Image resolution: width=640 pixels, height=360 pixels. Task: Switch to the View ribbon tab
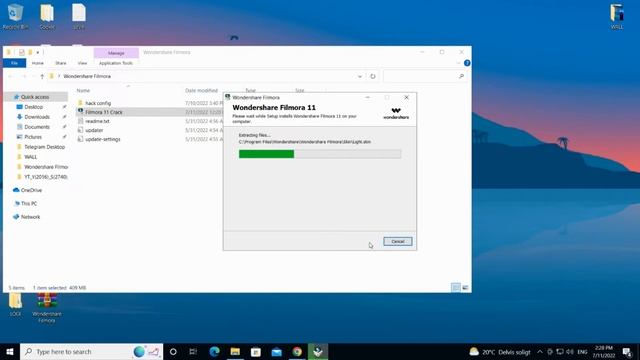[82, 63]
